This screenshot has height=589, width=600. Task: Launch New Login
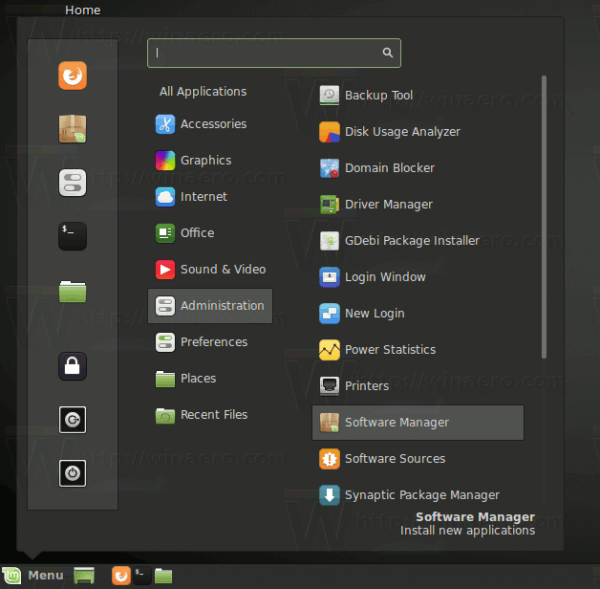418,313
